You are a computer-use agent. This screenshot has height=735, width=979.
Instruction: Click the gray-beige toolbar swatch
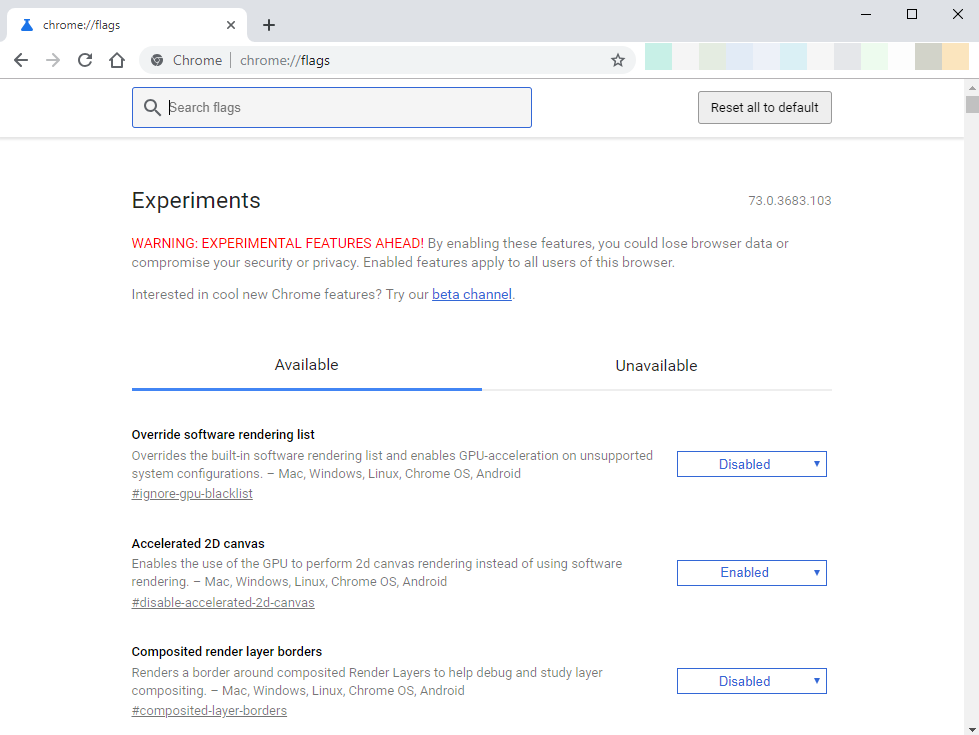928,57
